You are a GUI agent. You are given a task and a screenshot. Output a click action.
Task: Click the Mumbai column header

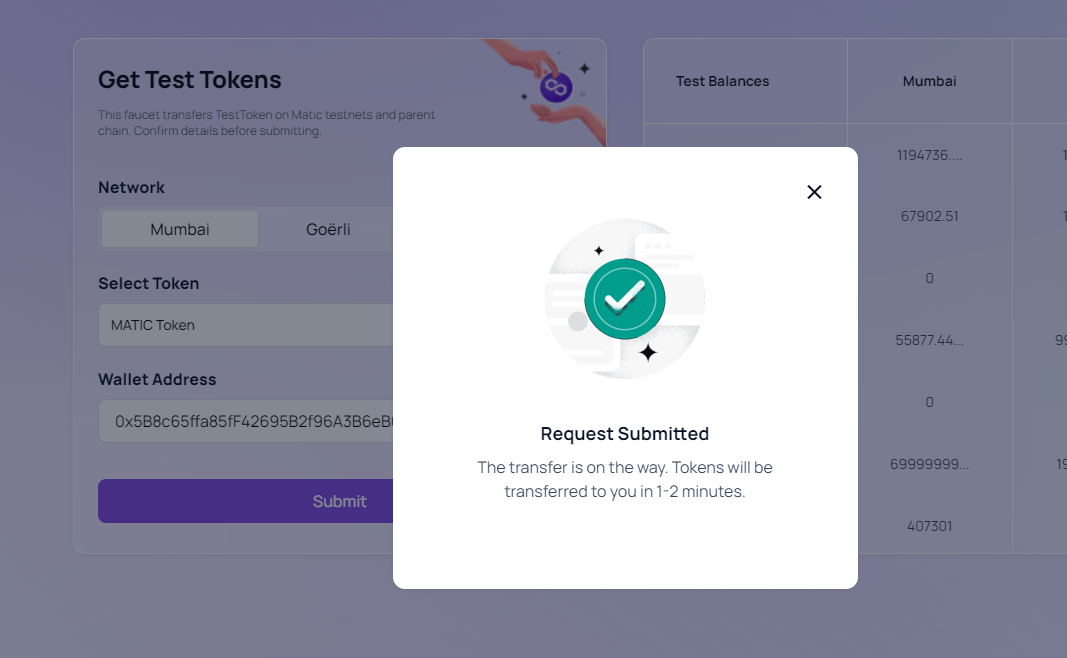(929, 81)
